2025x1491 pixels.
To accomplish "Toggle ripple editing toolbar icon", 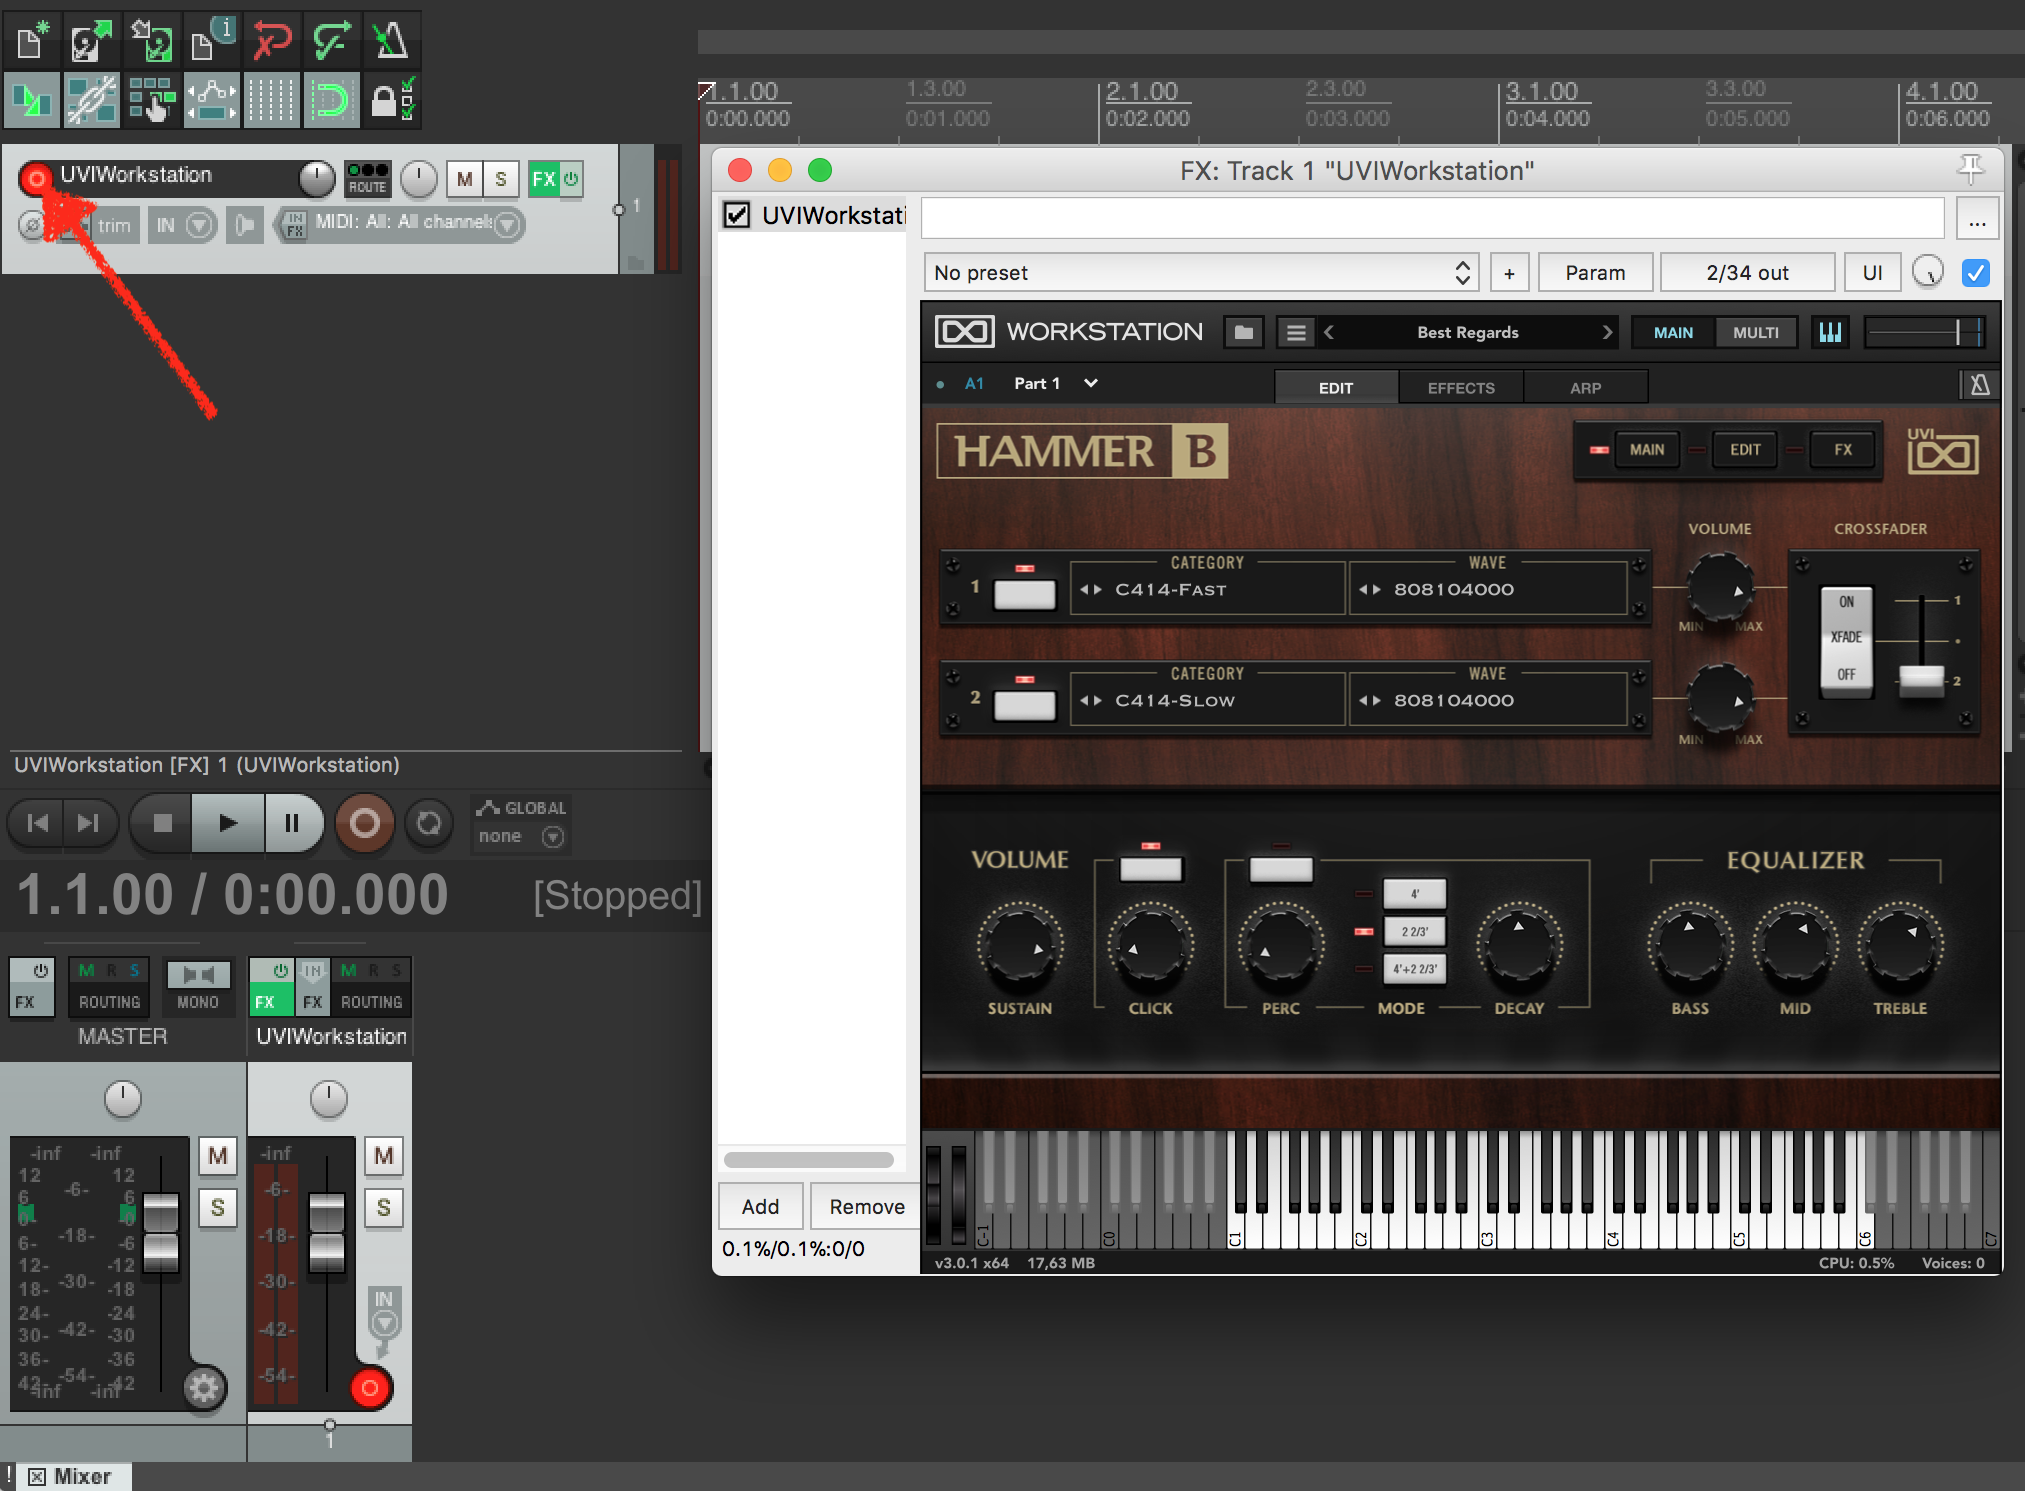I will [151, 100].
